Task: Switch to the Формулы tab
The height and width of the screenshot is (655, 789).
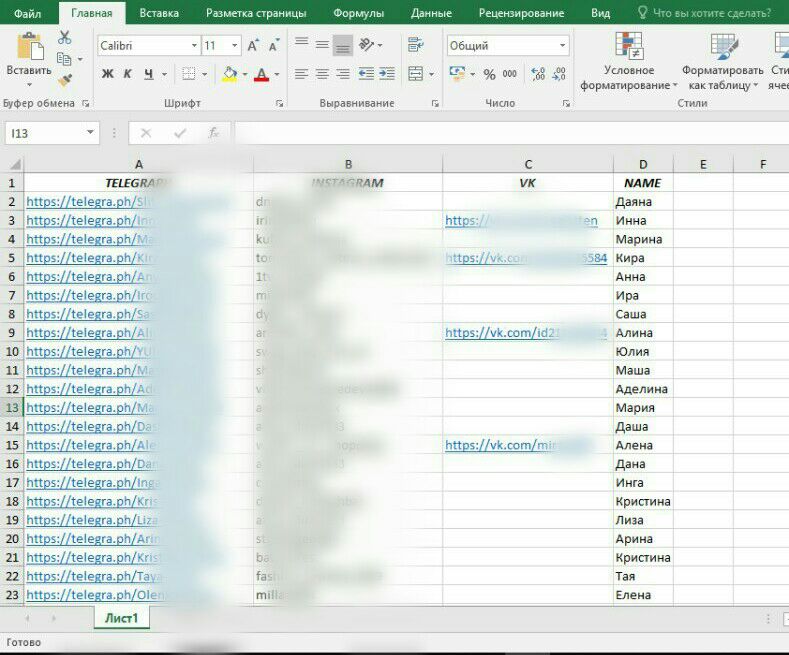Action: [358, 13]
